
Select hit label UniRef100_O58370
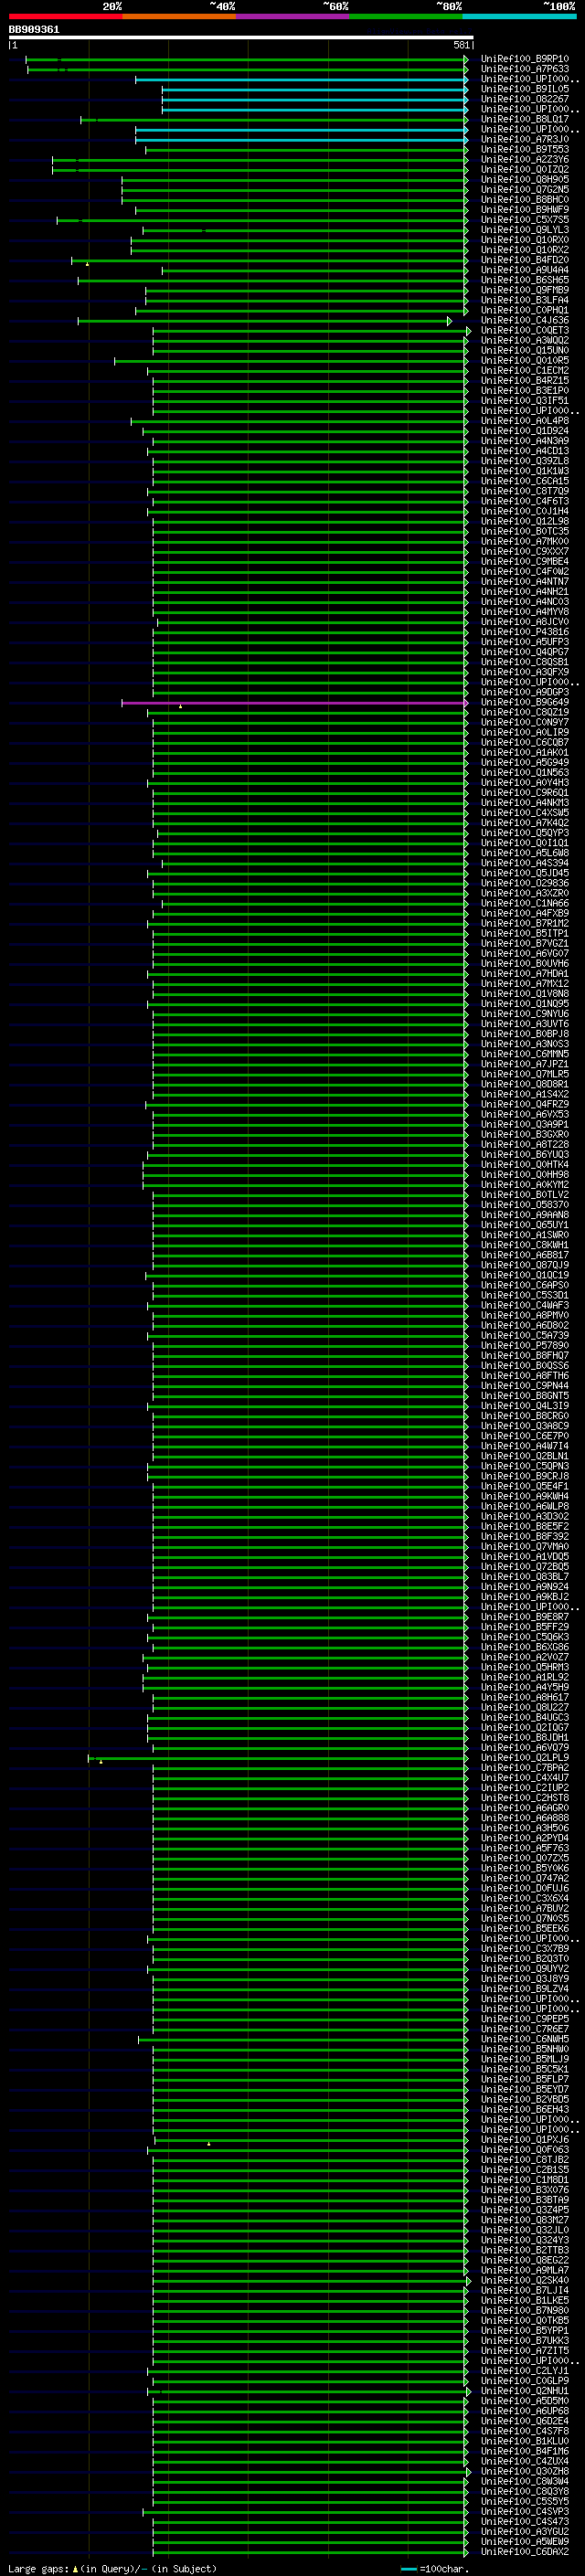[524, 1205]
